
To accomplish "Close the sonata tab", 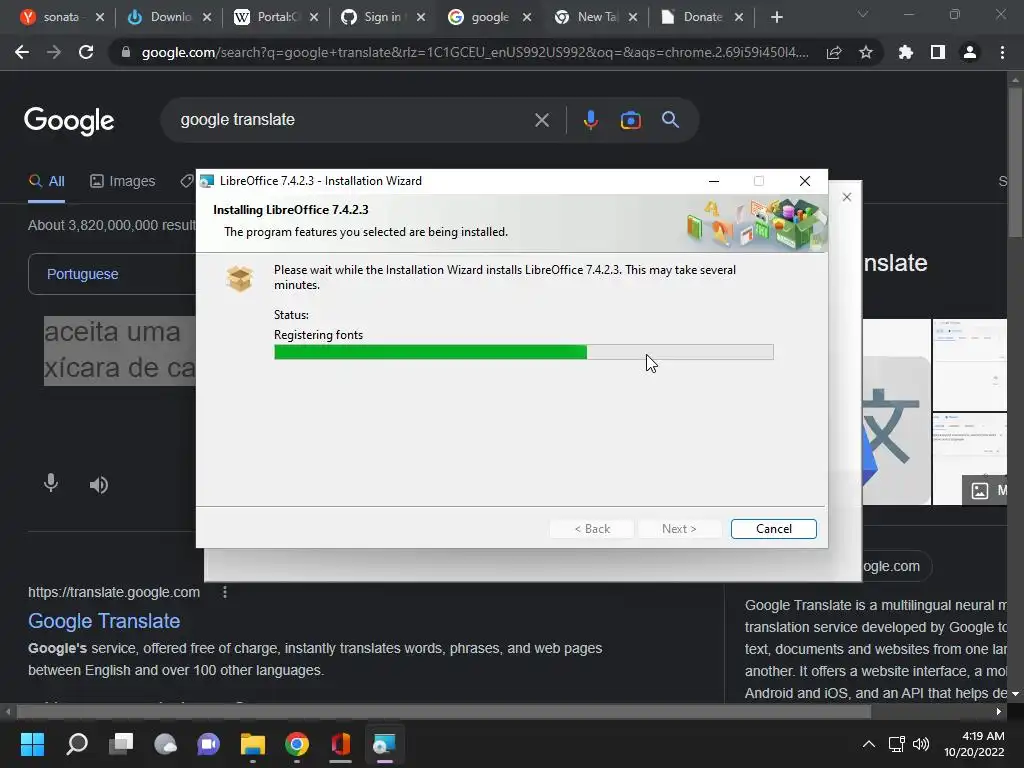I will 100,17.
